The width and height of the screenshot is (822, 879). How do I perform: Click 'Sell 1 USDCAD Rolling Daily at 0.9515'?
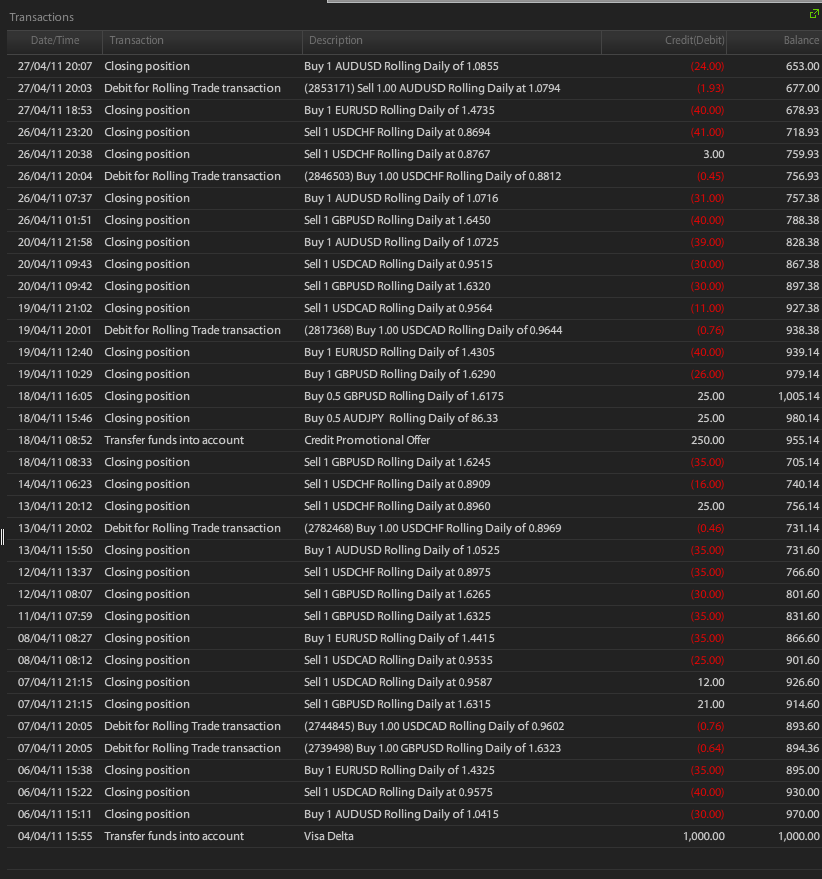(398, 264)
